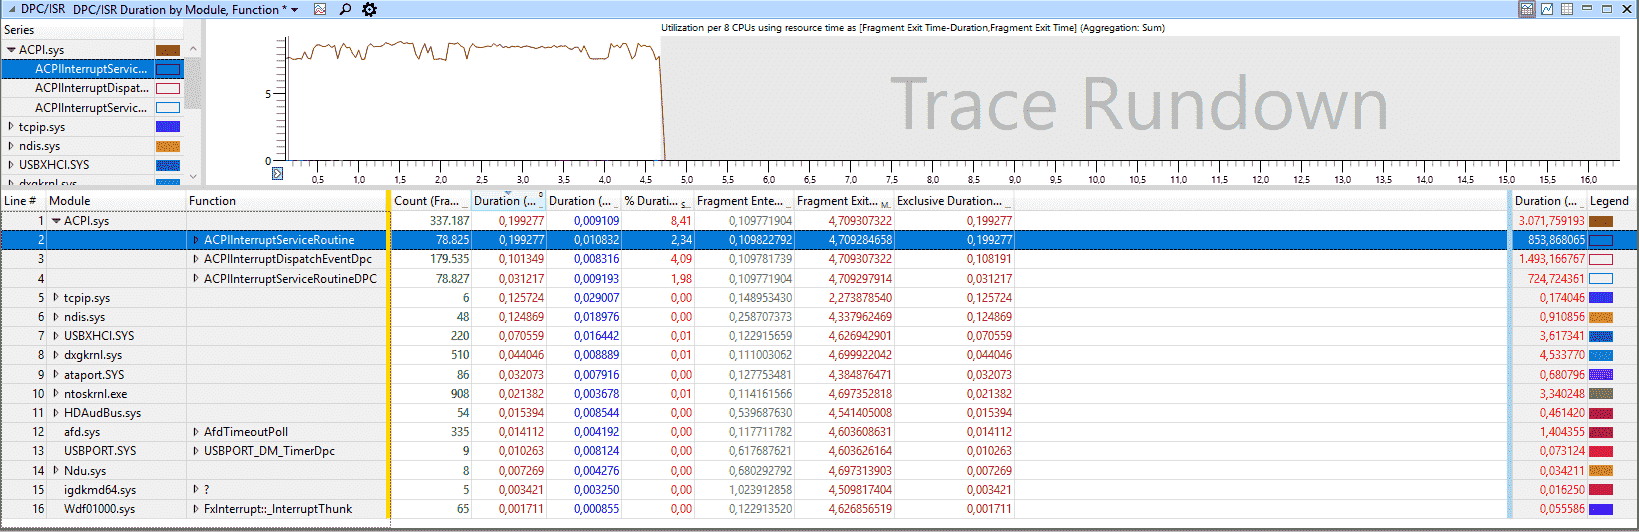Toggle Legend color box in ataport.SYS table row

click(1601, 375)
